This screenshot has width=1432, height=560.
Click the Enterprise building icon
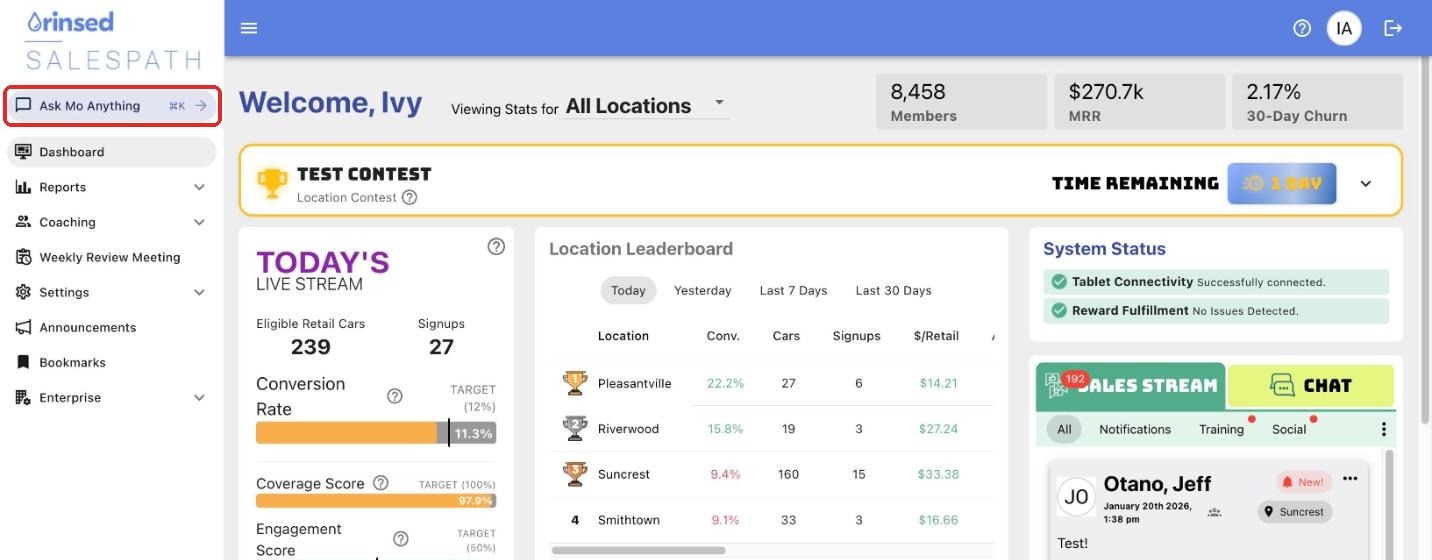pos(23,397)
